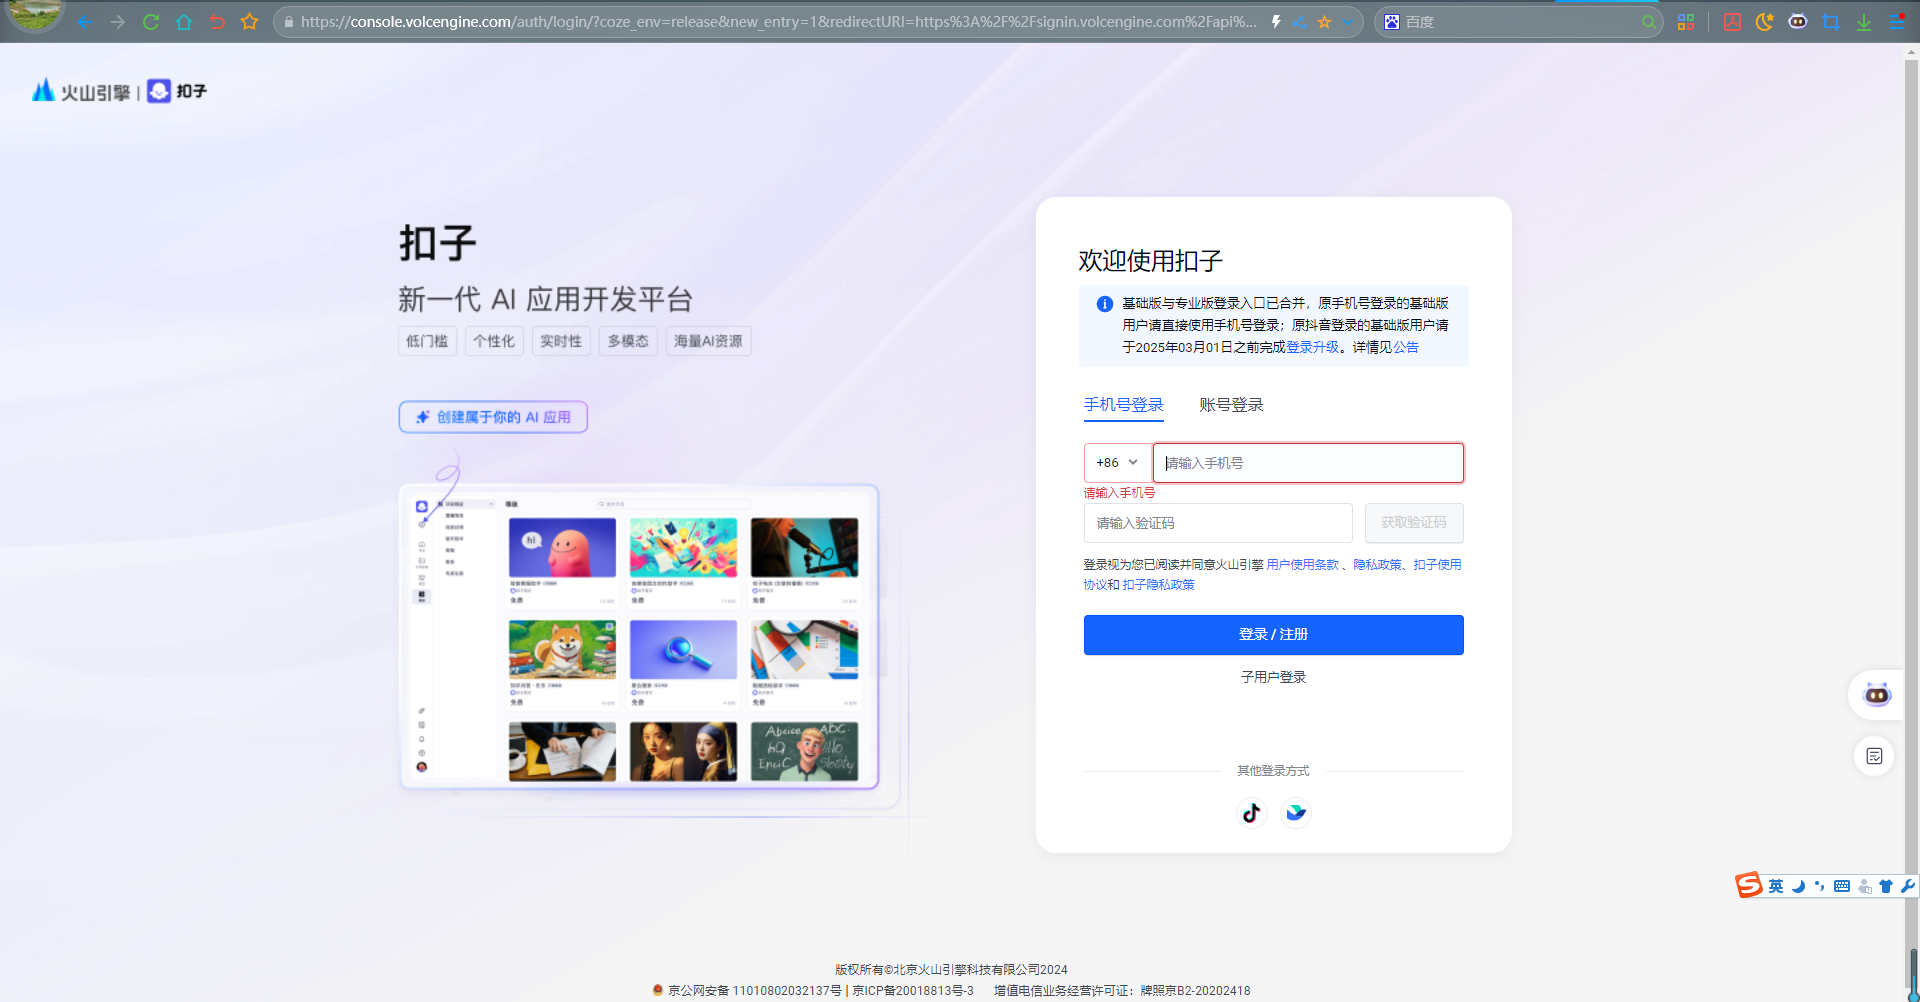The image size is (1920, 1002).
Task: Click the browser screenshot crop icon
Action: [x=1830, y=22]
